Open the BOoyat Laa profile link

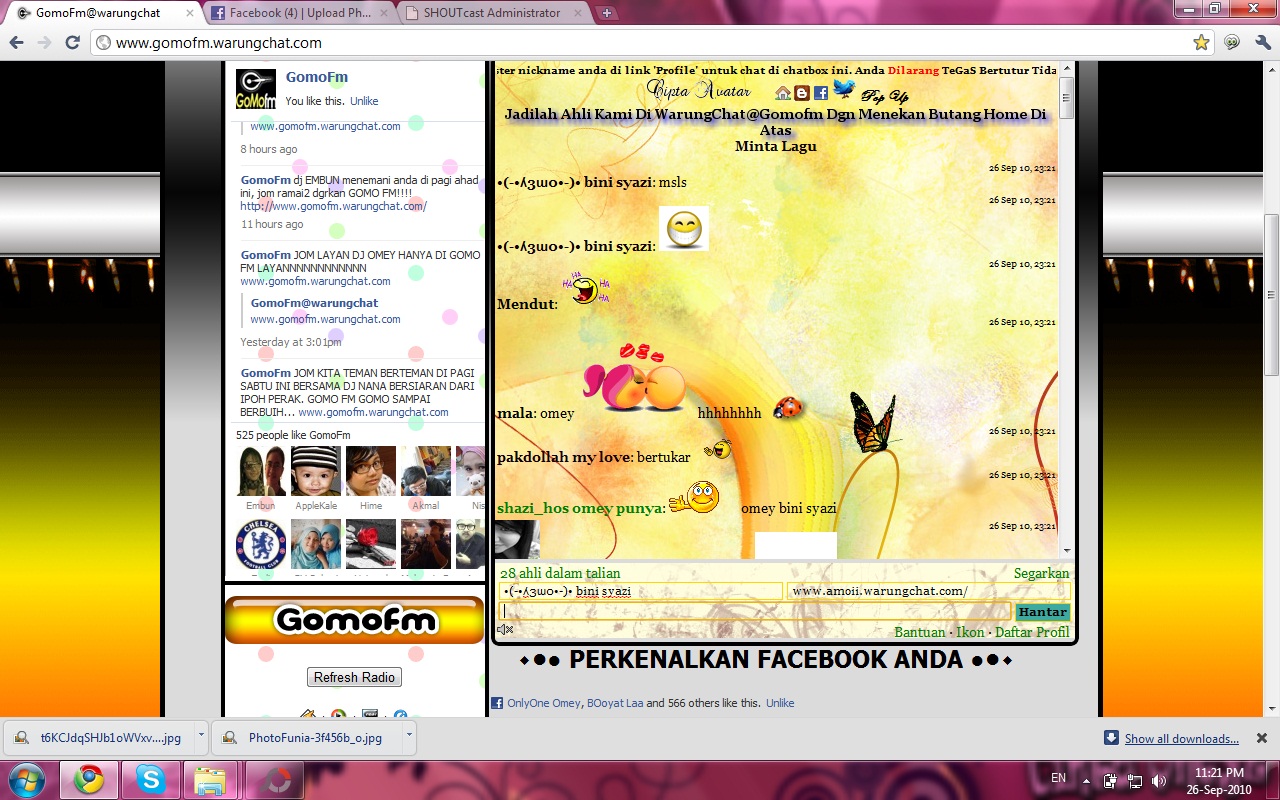[615, 703]
